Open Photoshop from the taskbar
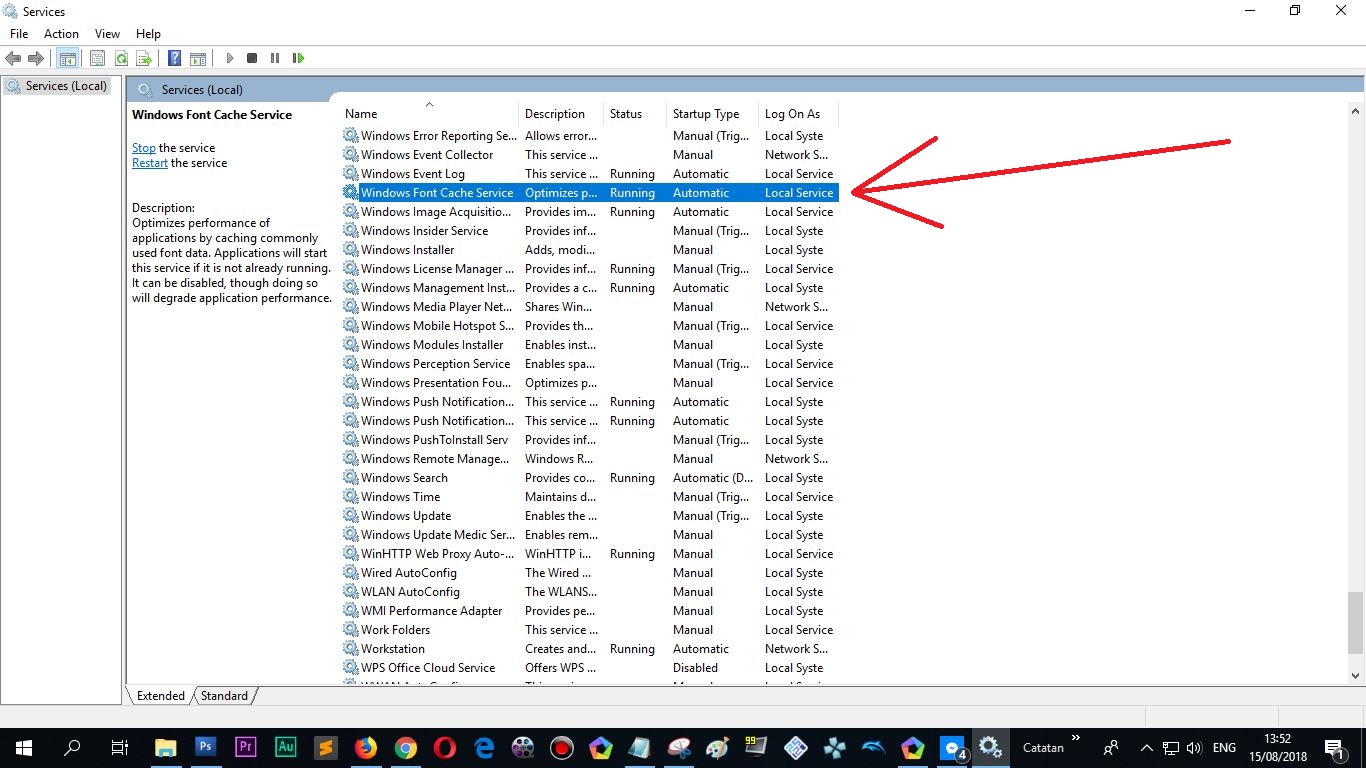This screenshot has width=1366, height=768. 206,747
